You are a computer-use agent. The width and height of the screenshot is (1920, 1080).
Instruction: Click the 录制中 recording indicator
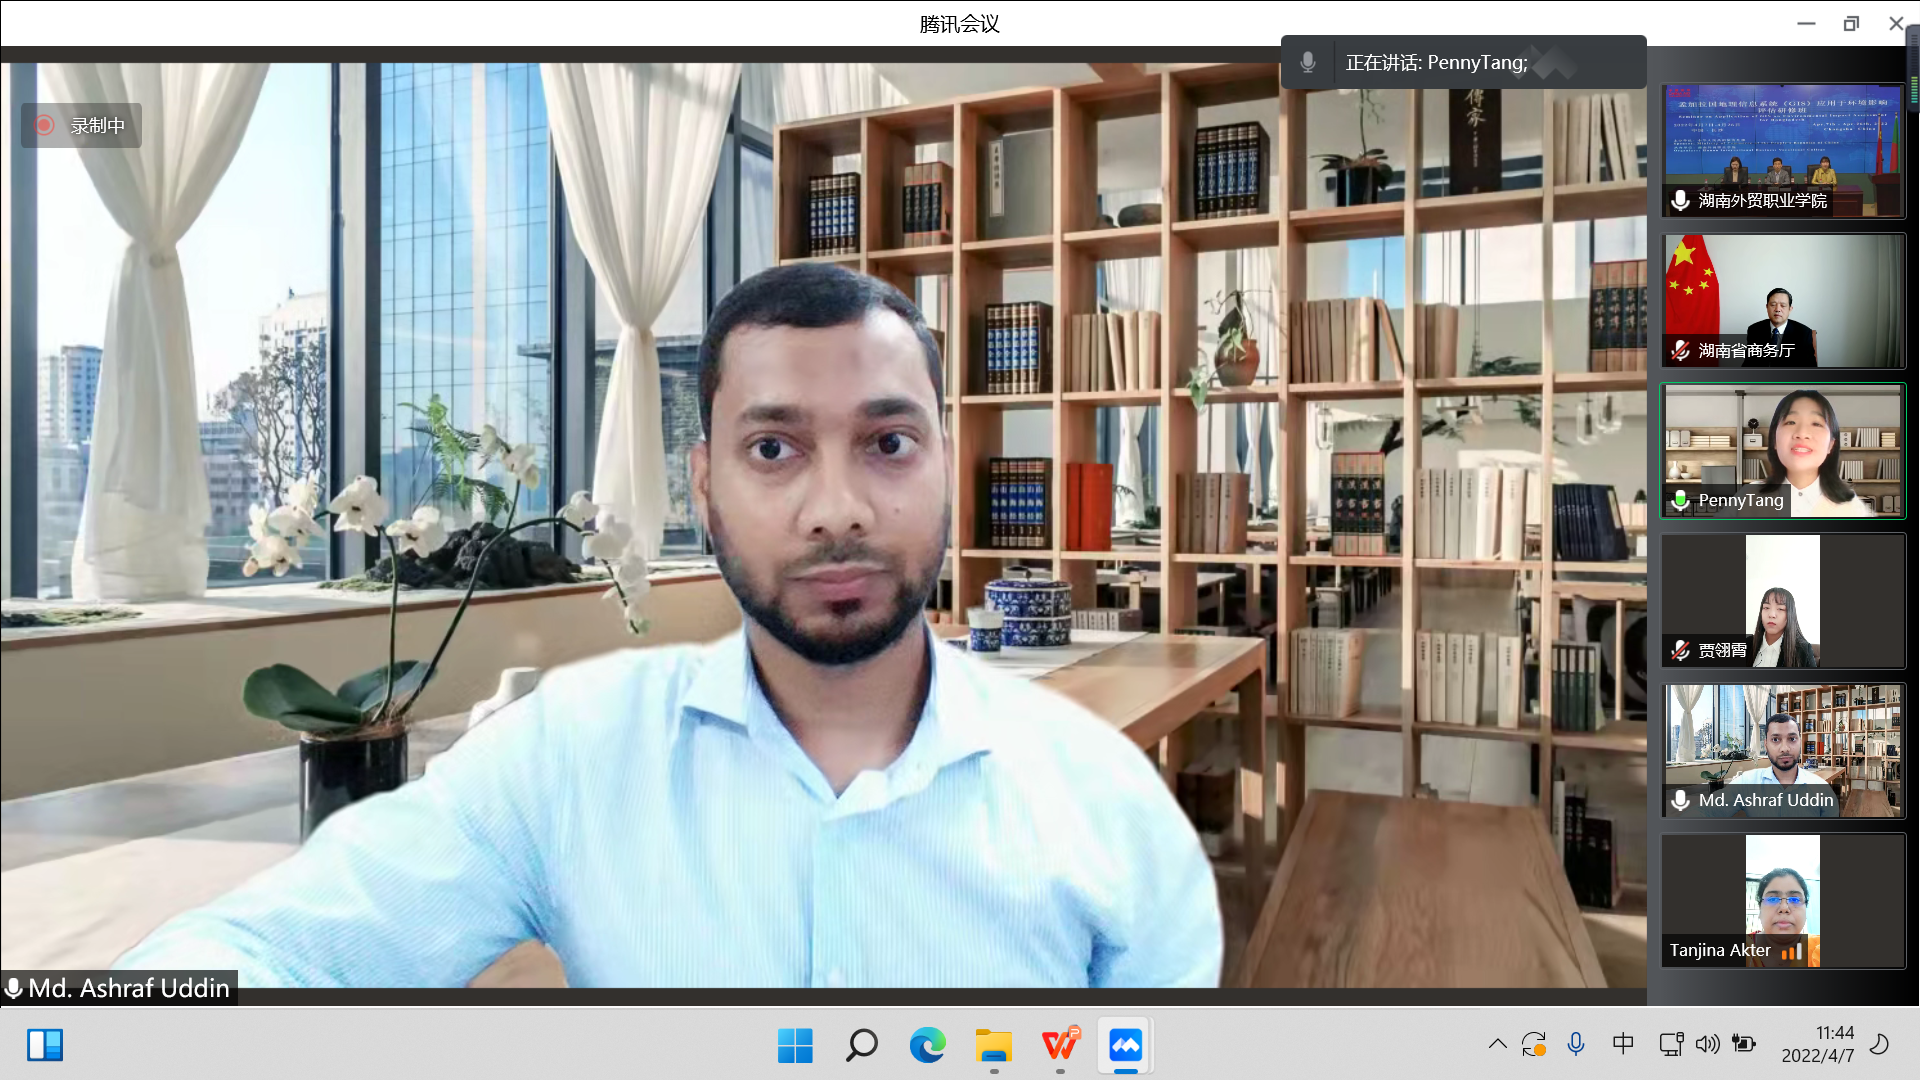(81, 125)
